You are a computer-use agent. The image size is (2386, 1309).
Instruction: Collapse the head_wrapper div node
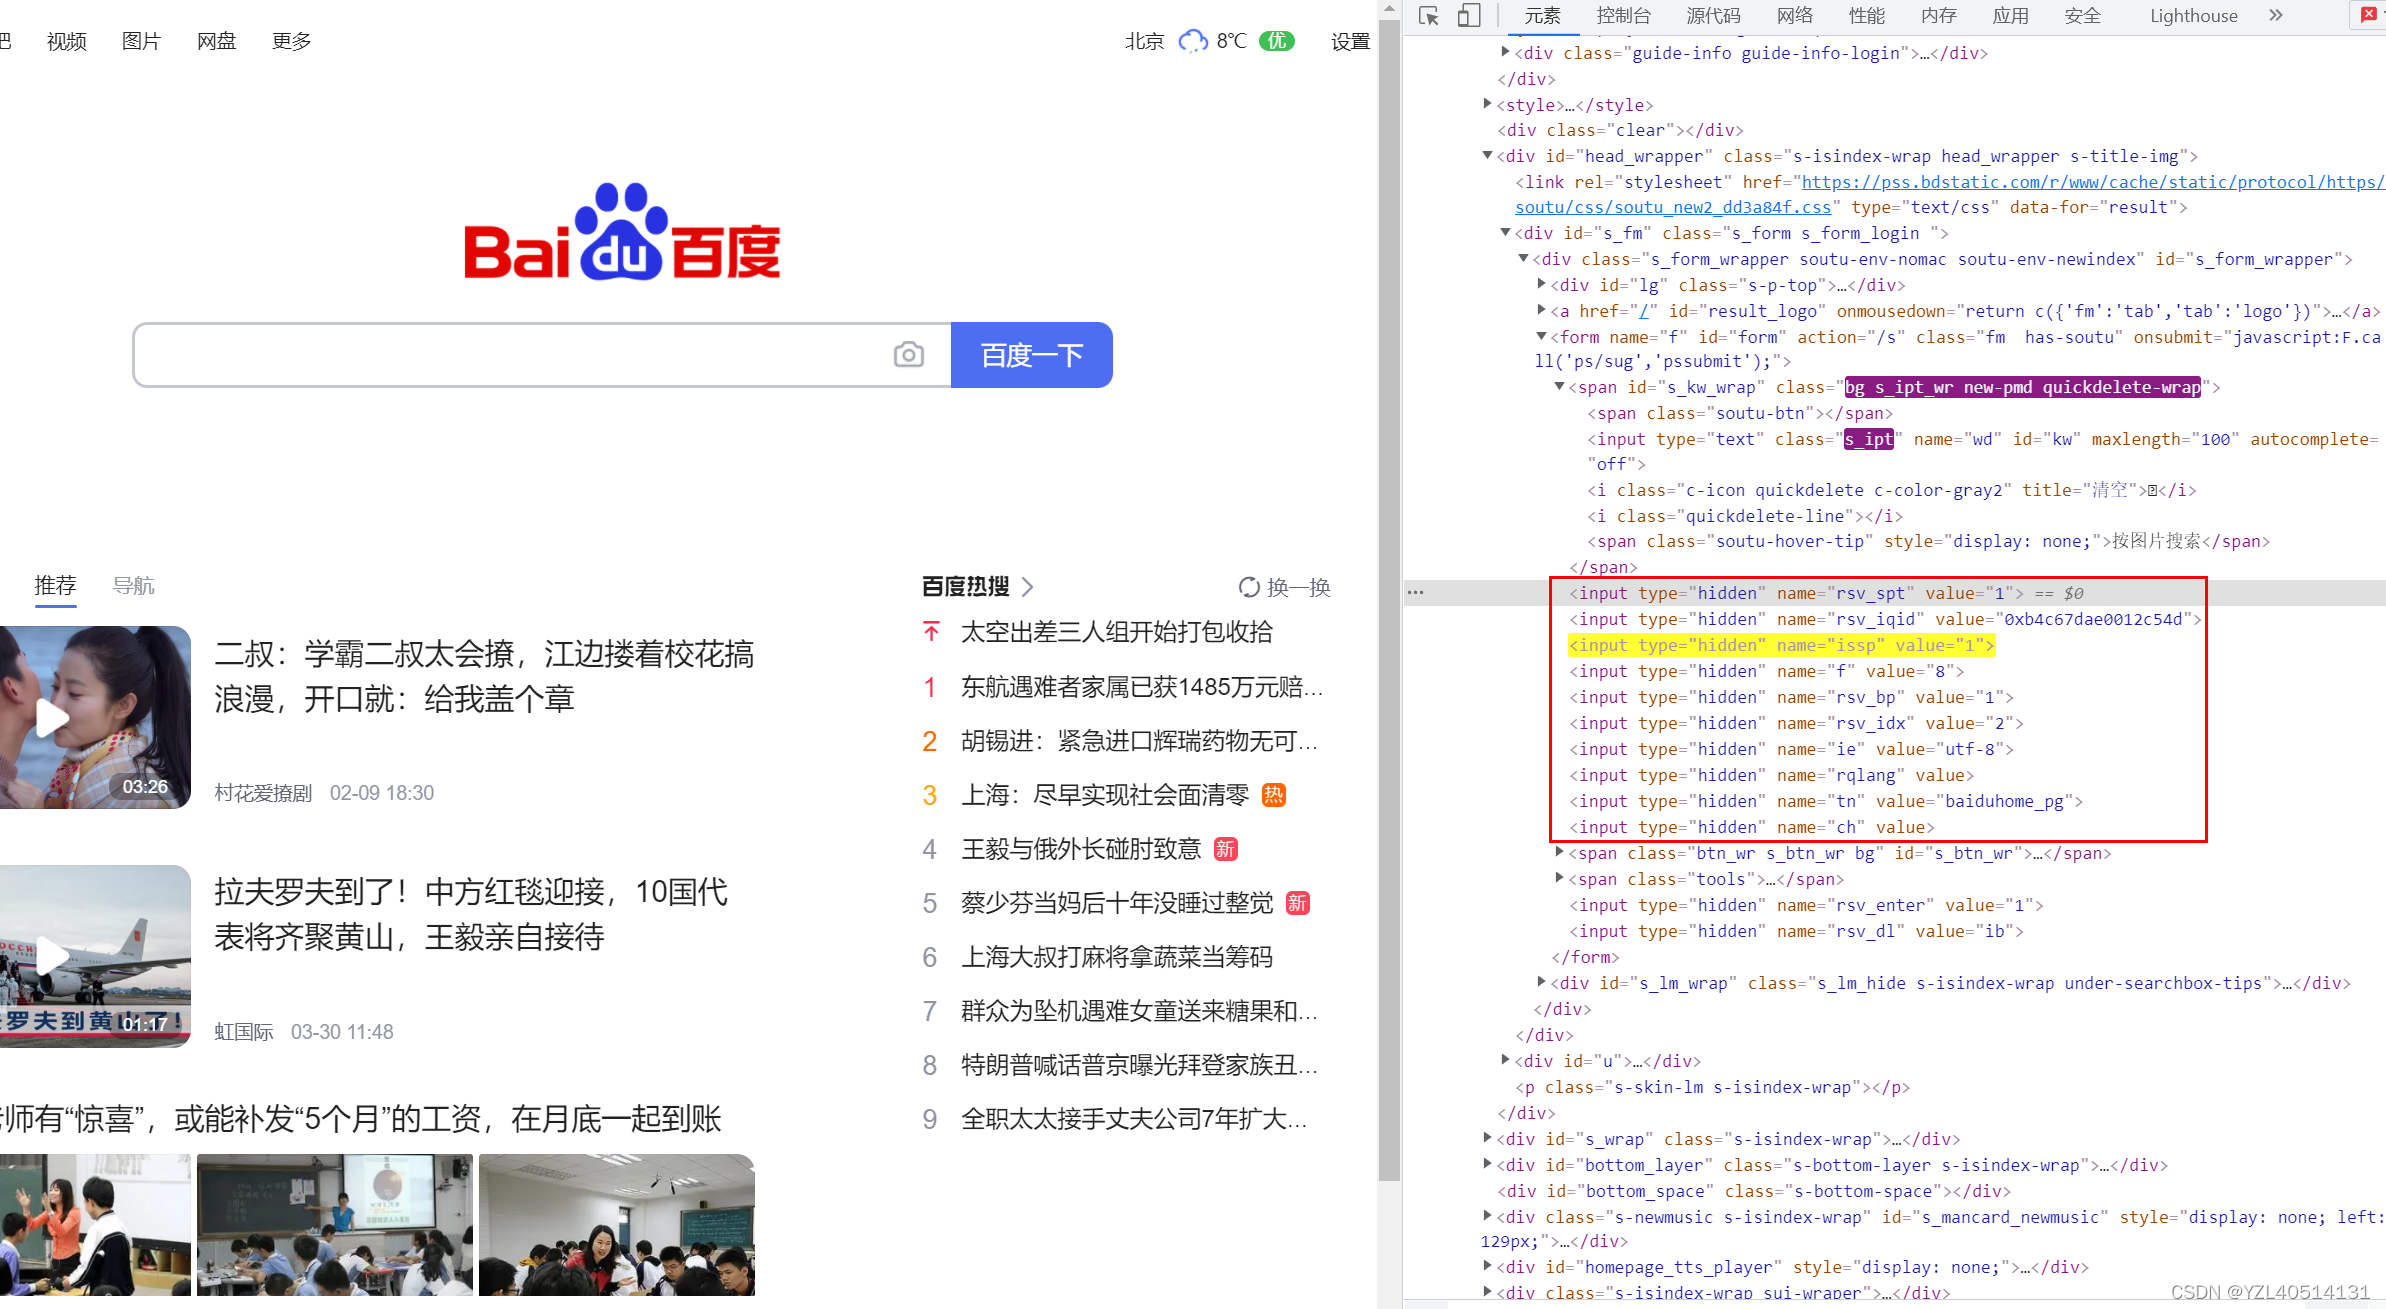(x=1487, y=156)
